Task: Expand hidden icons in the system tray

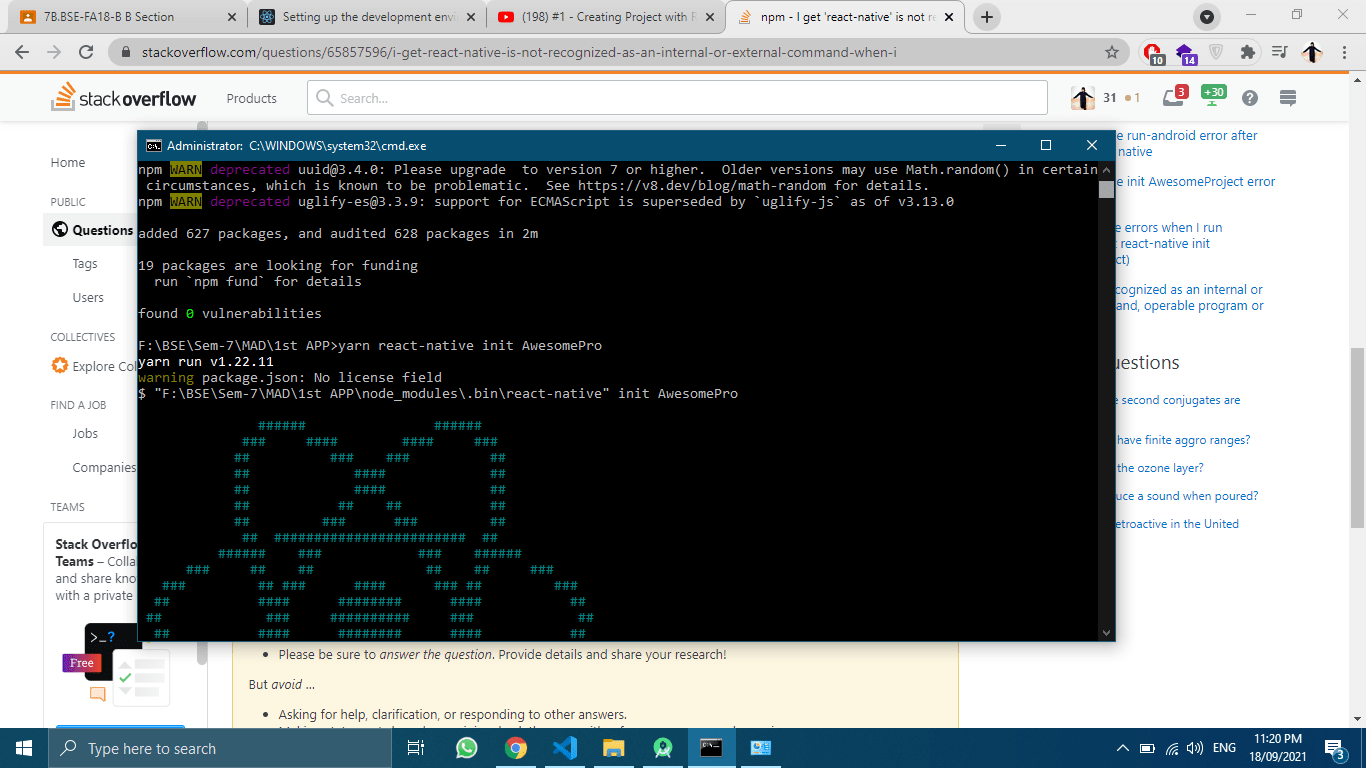Action: click(x=1122, y=747)
